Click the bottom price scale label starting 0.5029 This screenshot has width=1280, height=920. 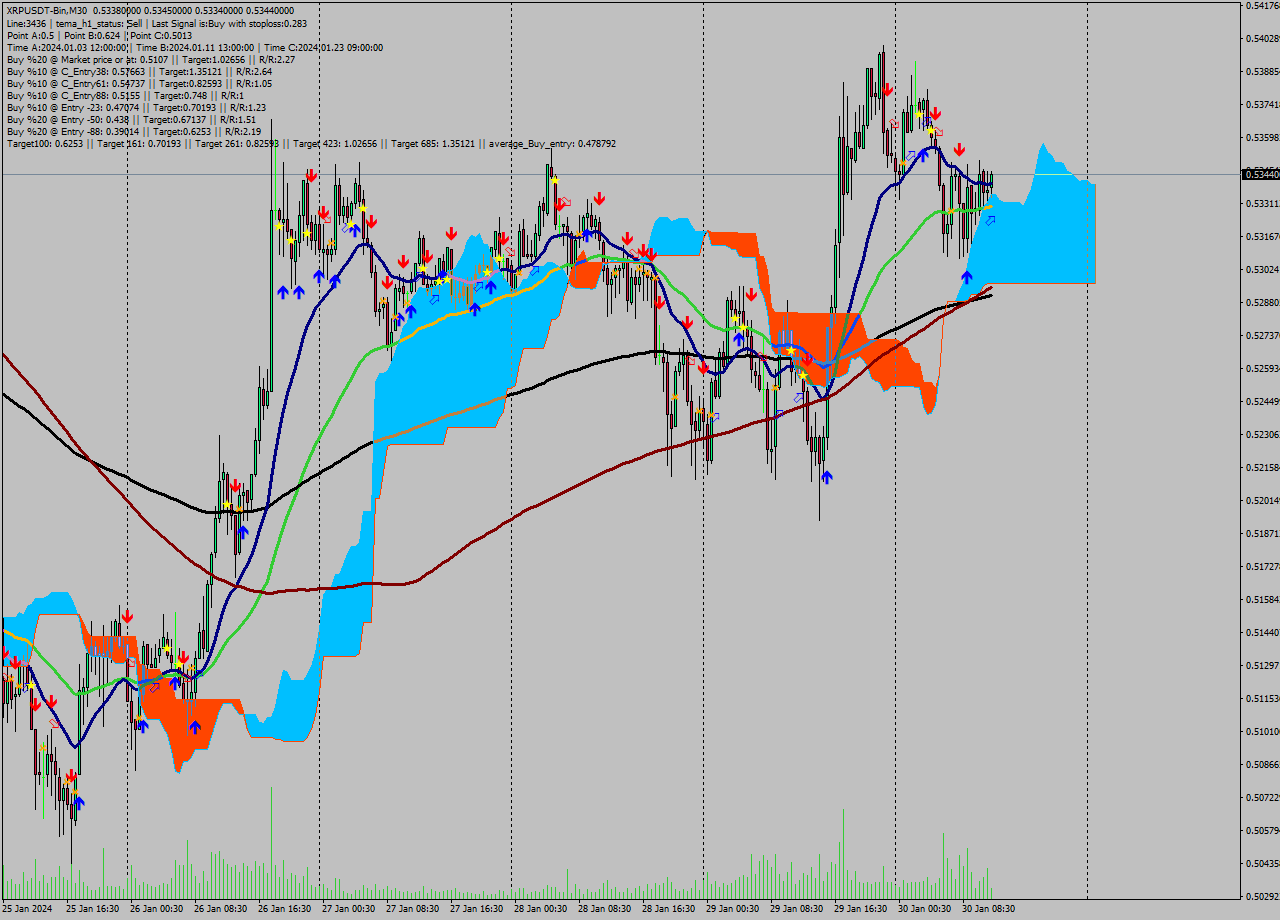(1262, 896)
